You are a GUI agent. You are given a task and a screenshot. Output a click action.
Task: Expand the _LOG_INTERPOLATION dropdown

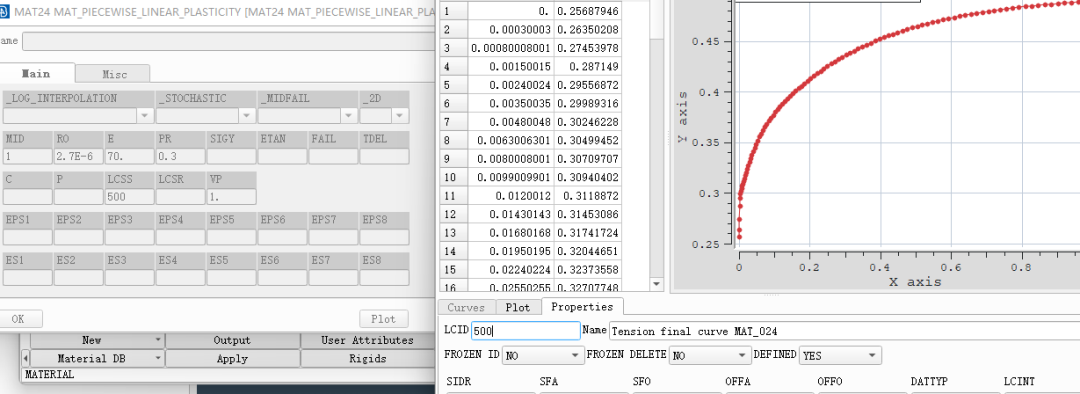(x=145, y=115)
